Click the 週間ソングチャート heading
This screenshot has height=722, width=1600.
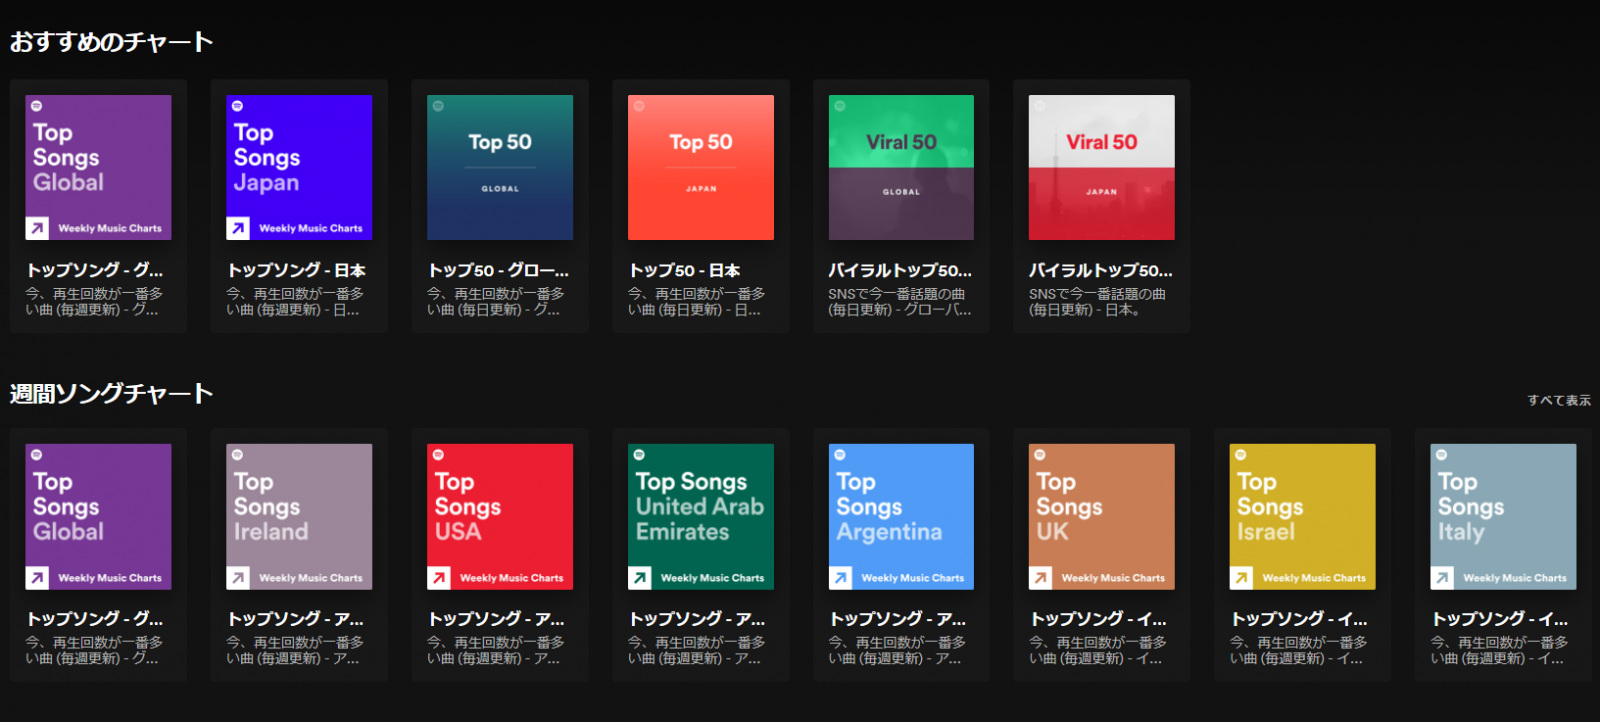tap(112, 393)
